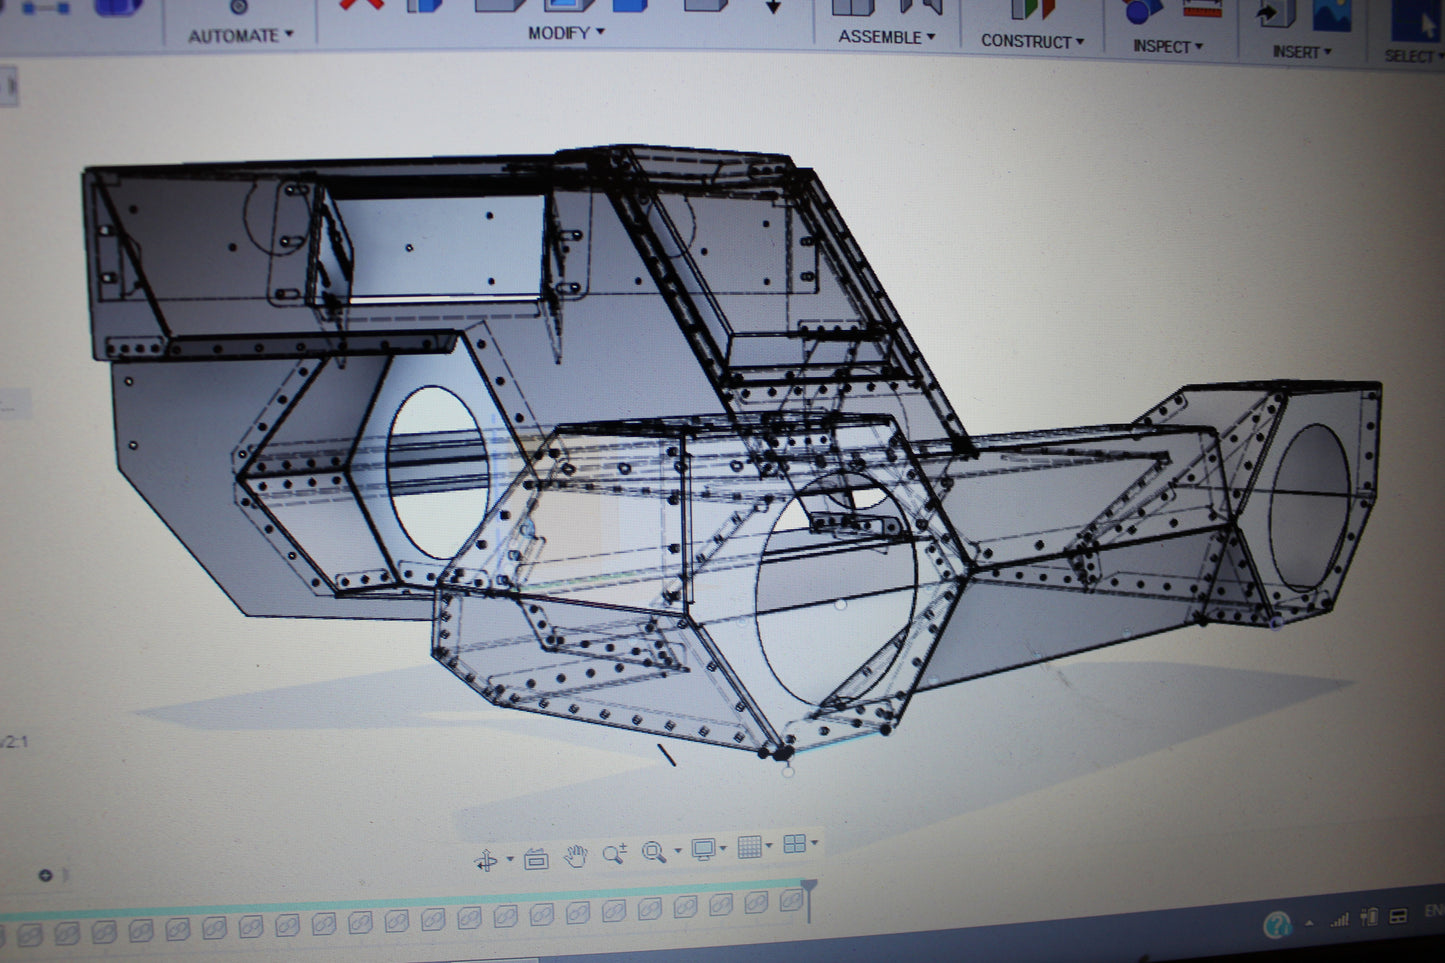The image size is (1445, 963).
Task: Click the Look At icon
Action: point(536,858)
